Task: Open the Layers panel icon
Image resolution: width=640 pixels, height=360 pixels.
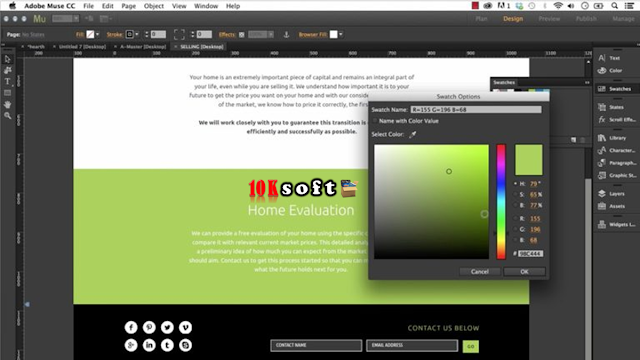Action: pos(602,193)
